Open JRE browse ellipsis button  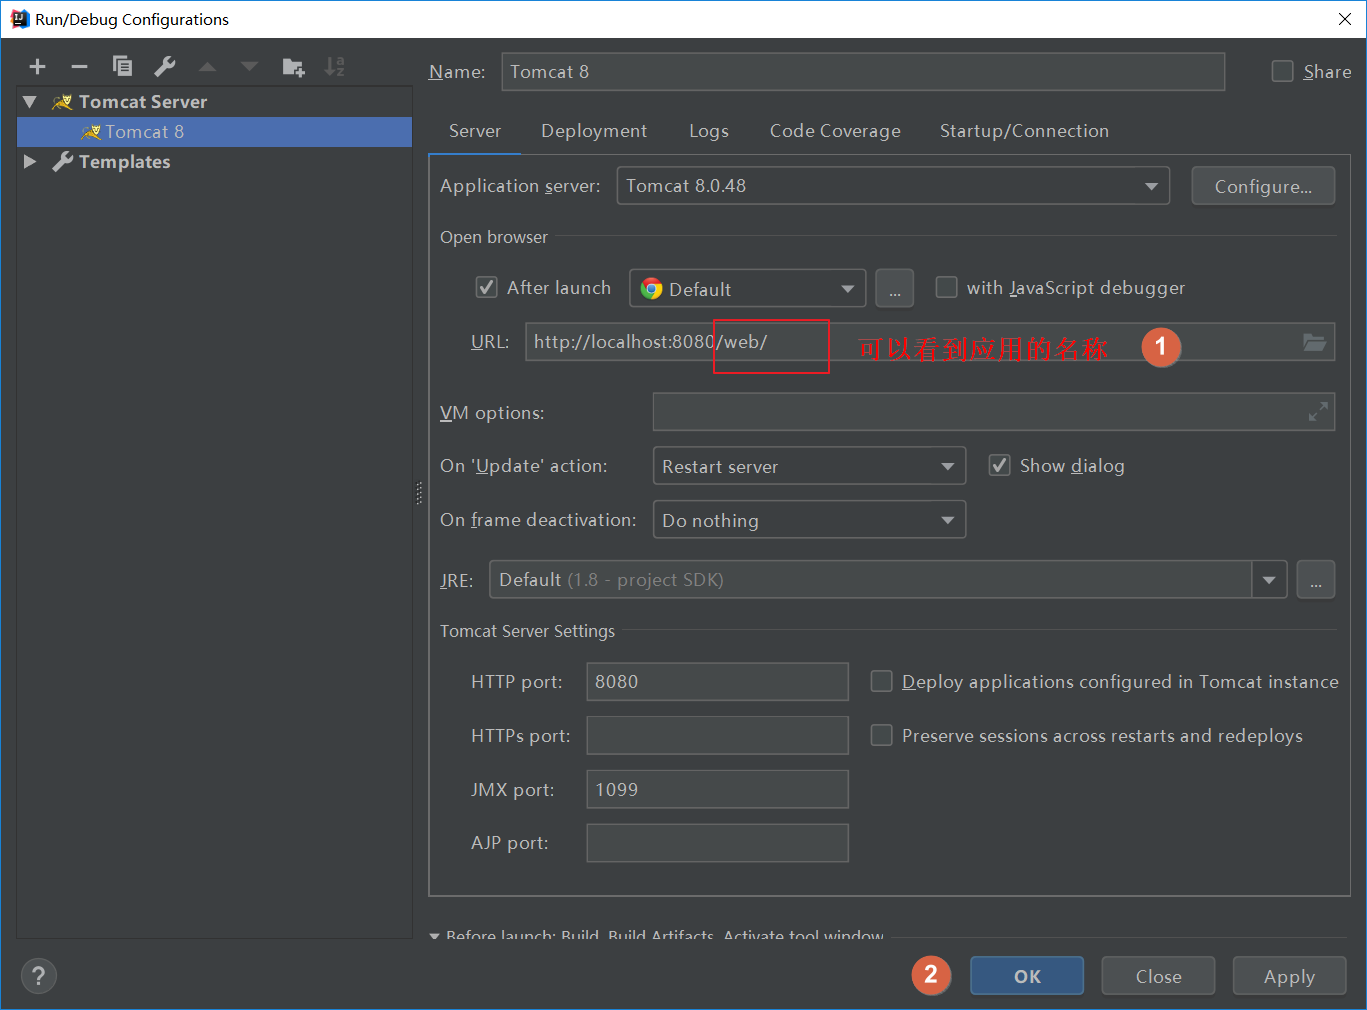click(1316, 580)
